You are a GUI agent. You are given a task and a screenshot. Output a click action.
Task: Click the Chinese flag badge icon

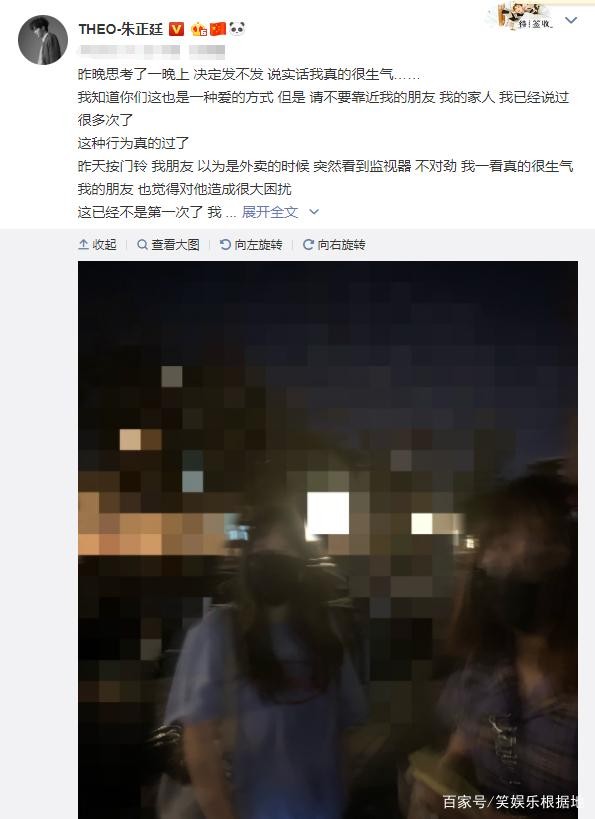click(218, 29)
